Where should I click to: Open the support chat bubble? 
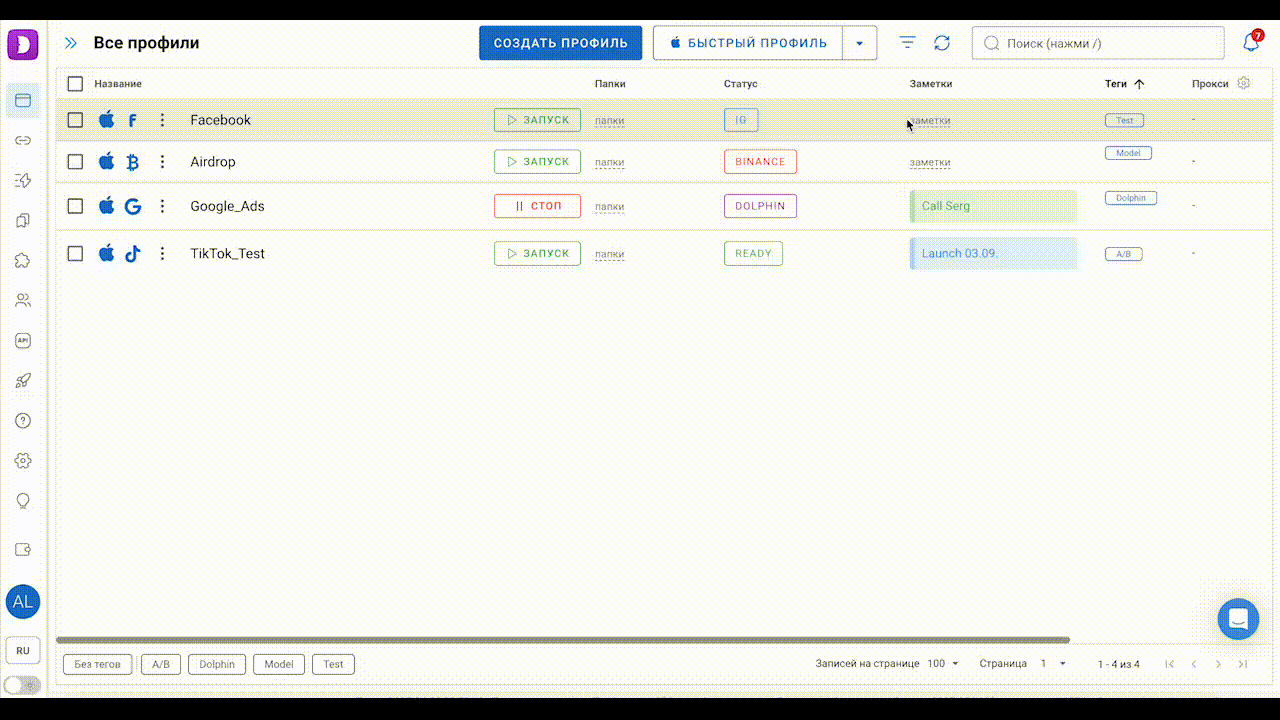[1238, 619]
